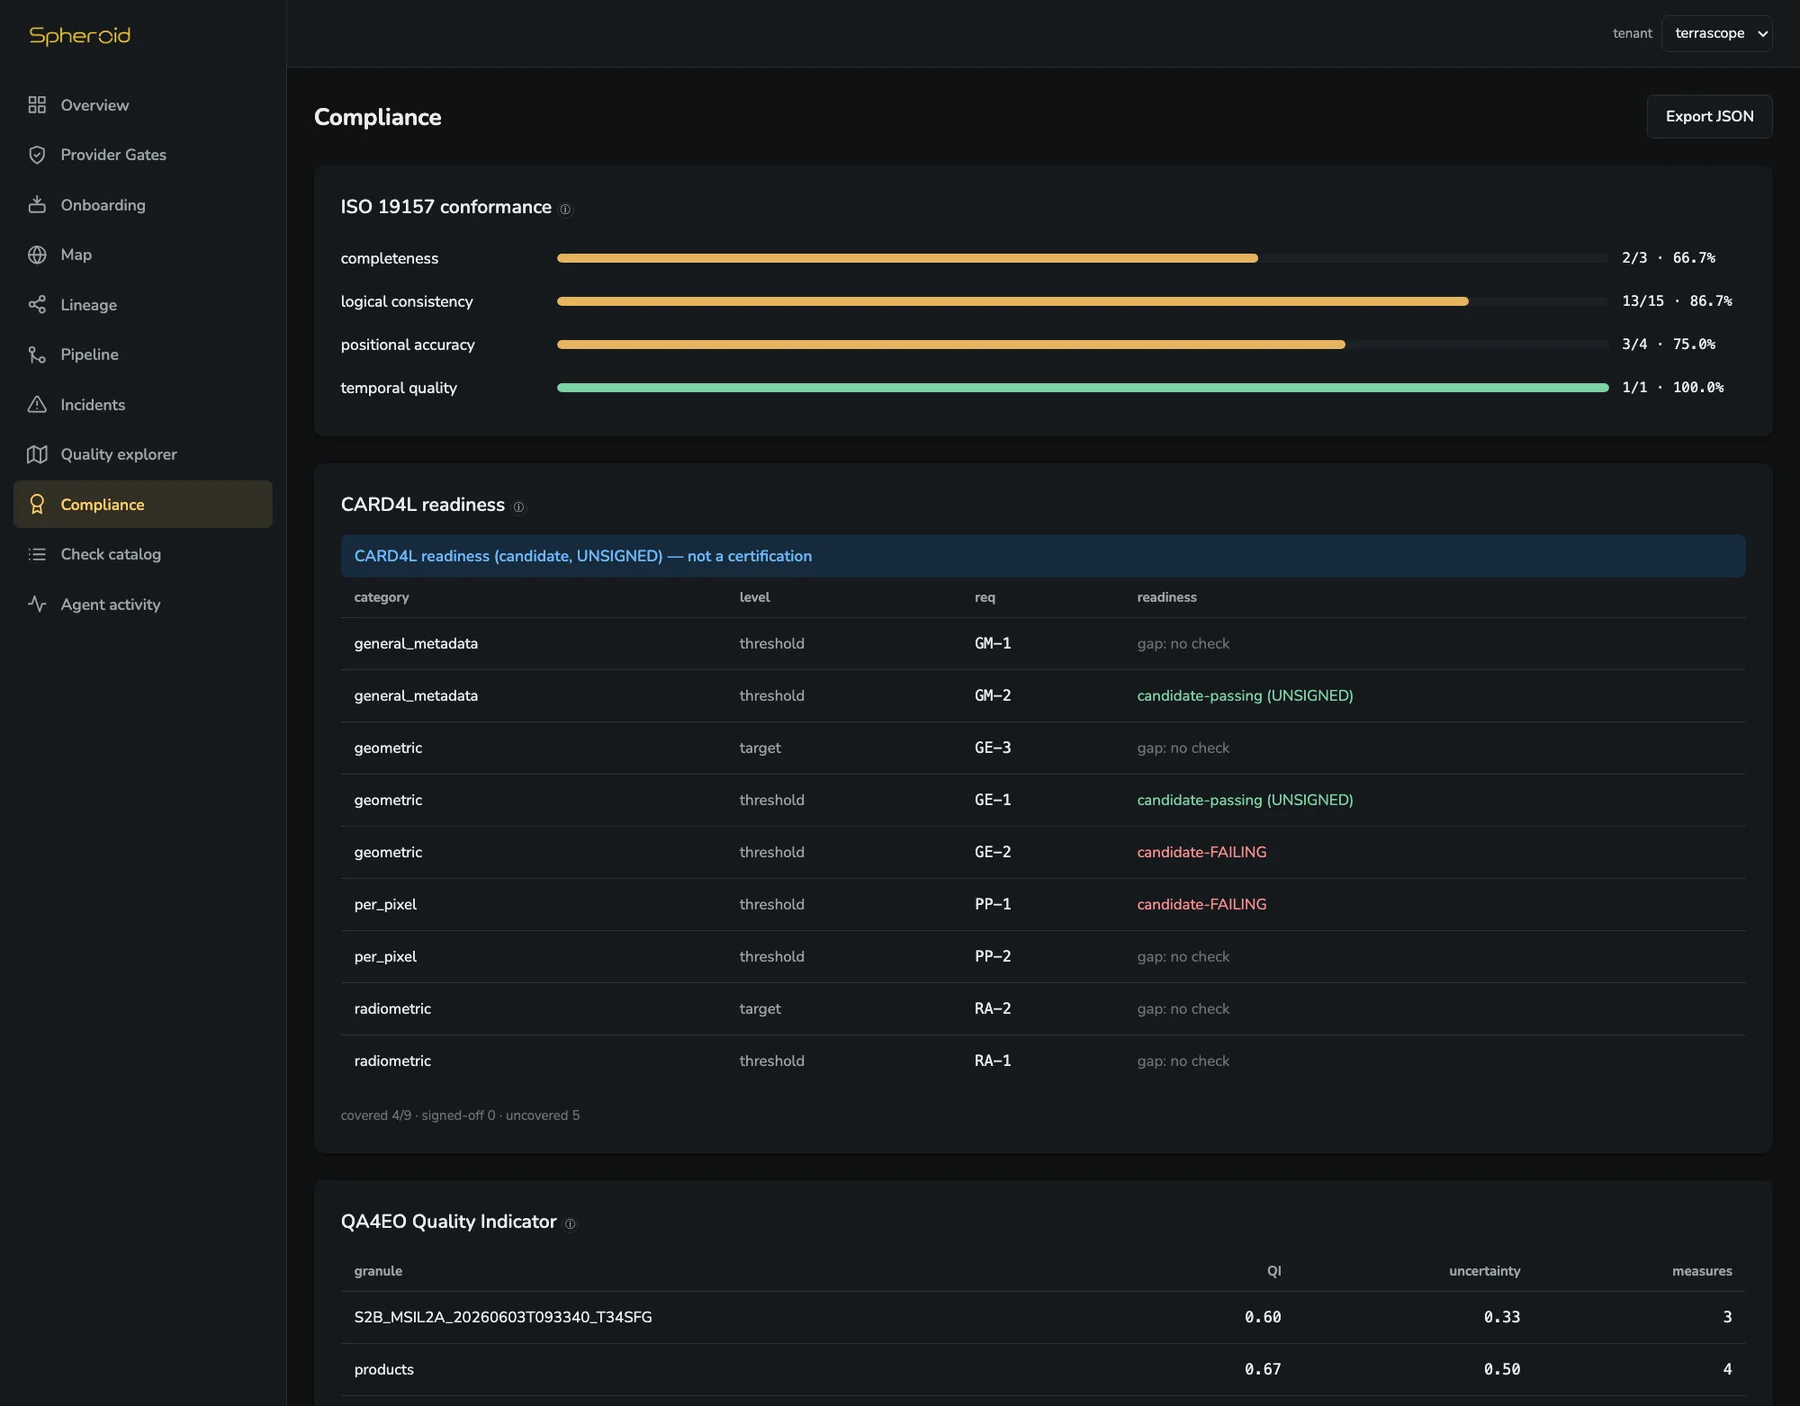Screen dimensions: 1800x1406
Task: Select the GE-2 candidate-FAILING table row
Action: click(1043, 852)
